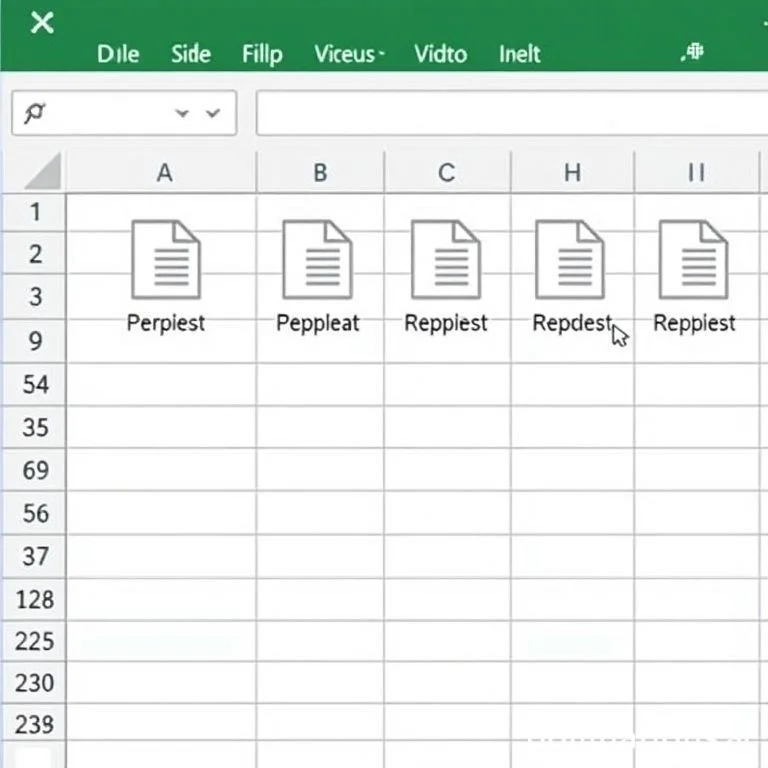The height and width of the screenshot is (768, 768).
Task: Select the Peppleat document icon
Action: pyautogui.click(x=317, y=260)
